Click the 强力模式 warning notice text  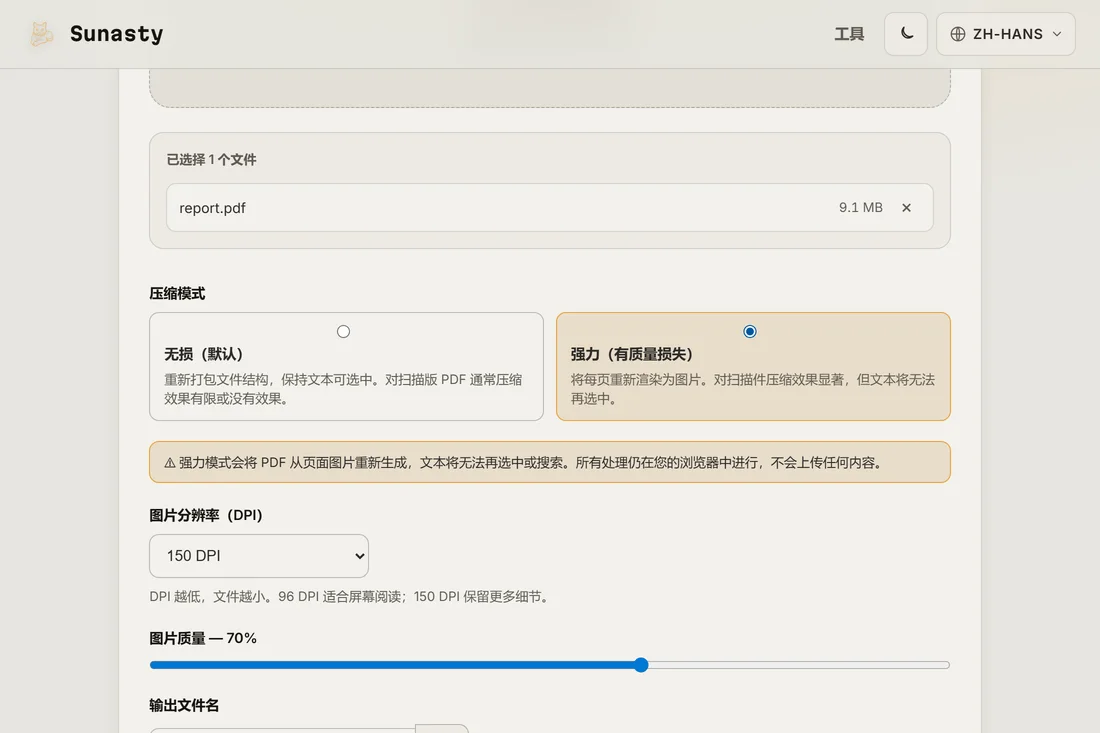pyautogui.click(x=523, y=463)
